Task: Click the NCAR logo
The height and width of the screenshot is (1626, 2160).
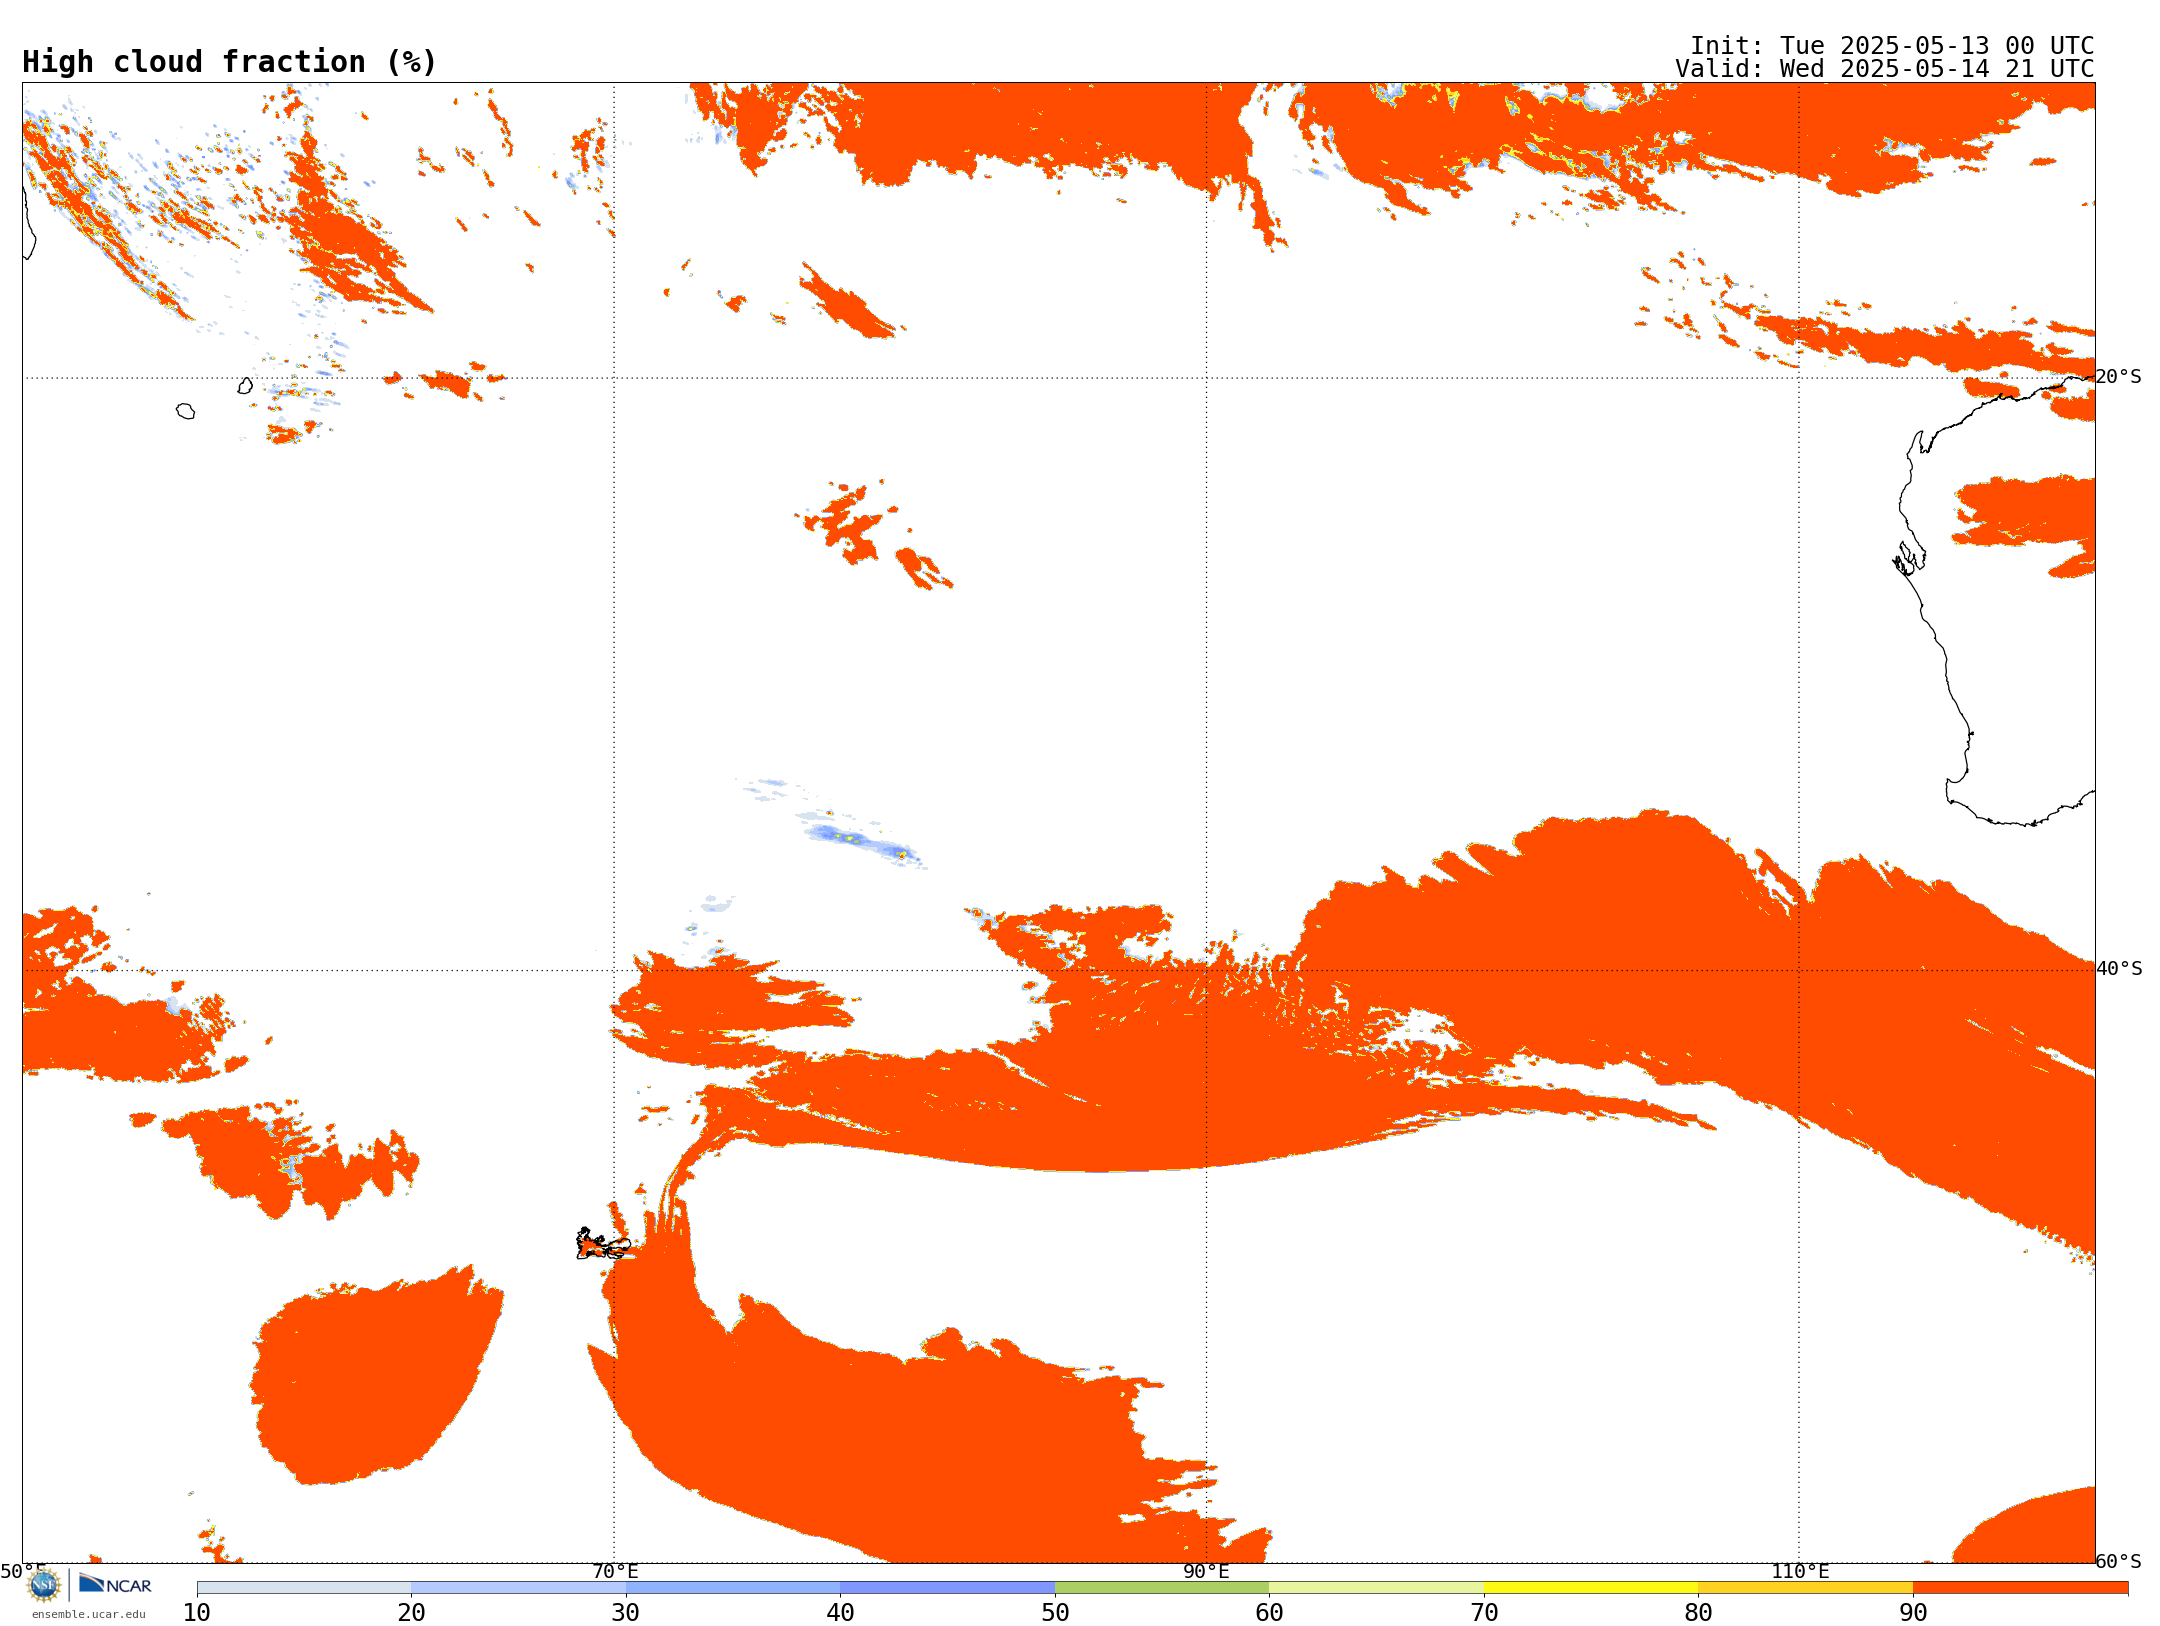Action: [x=115, y=1584]
